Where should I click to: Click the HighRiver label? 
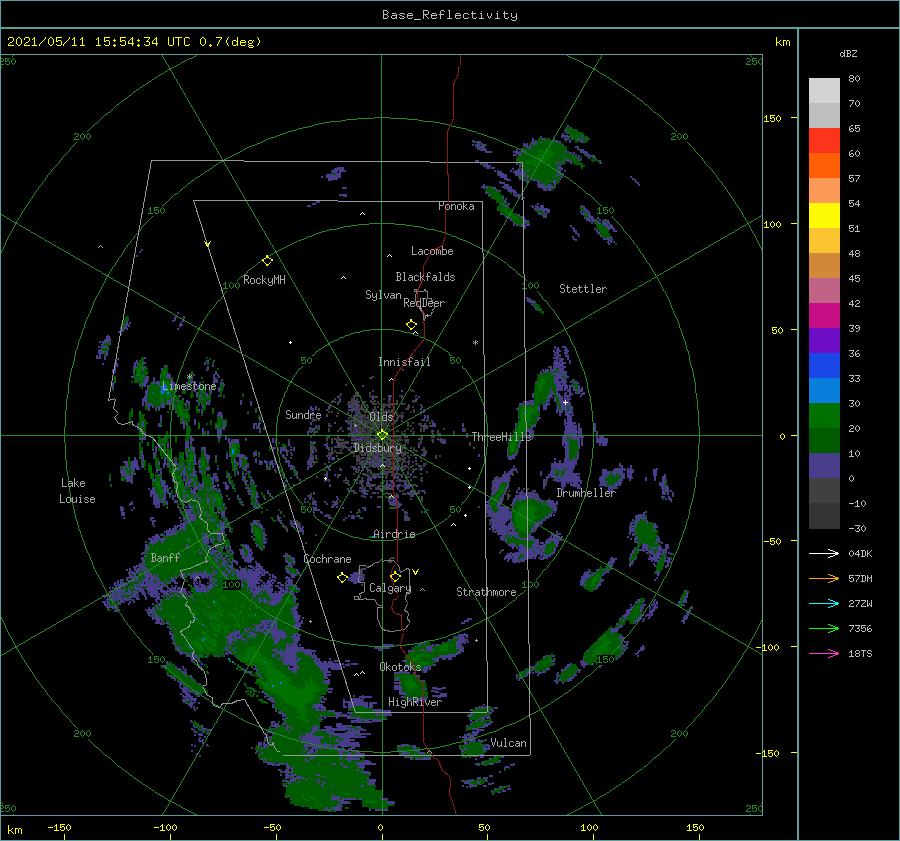point(414,702)
